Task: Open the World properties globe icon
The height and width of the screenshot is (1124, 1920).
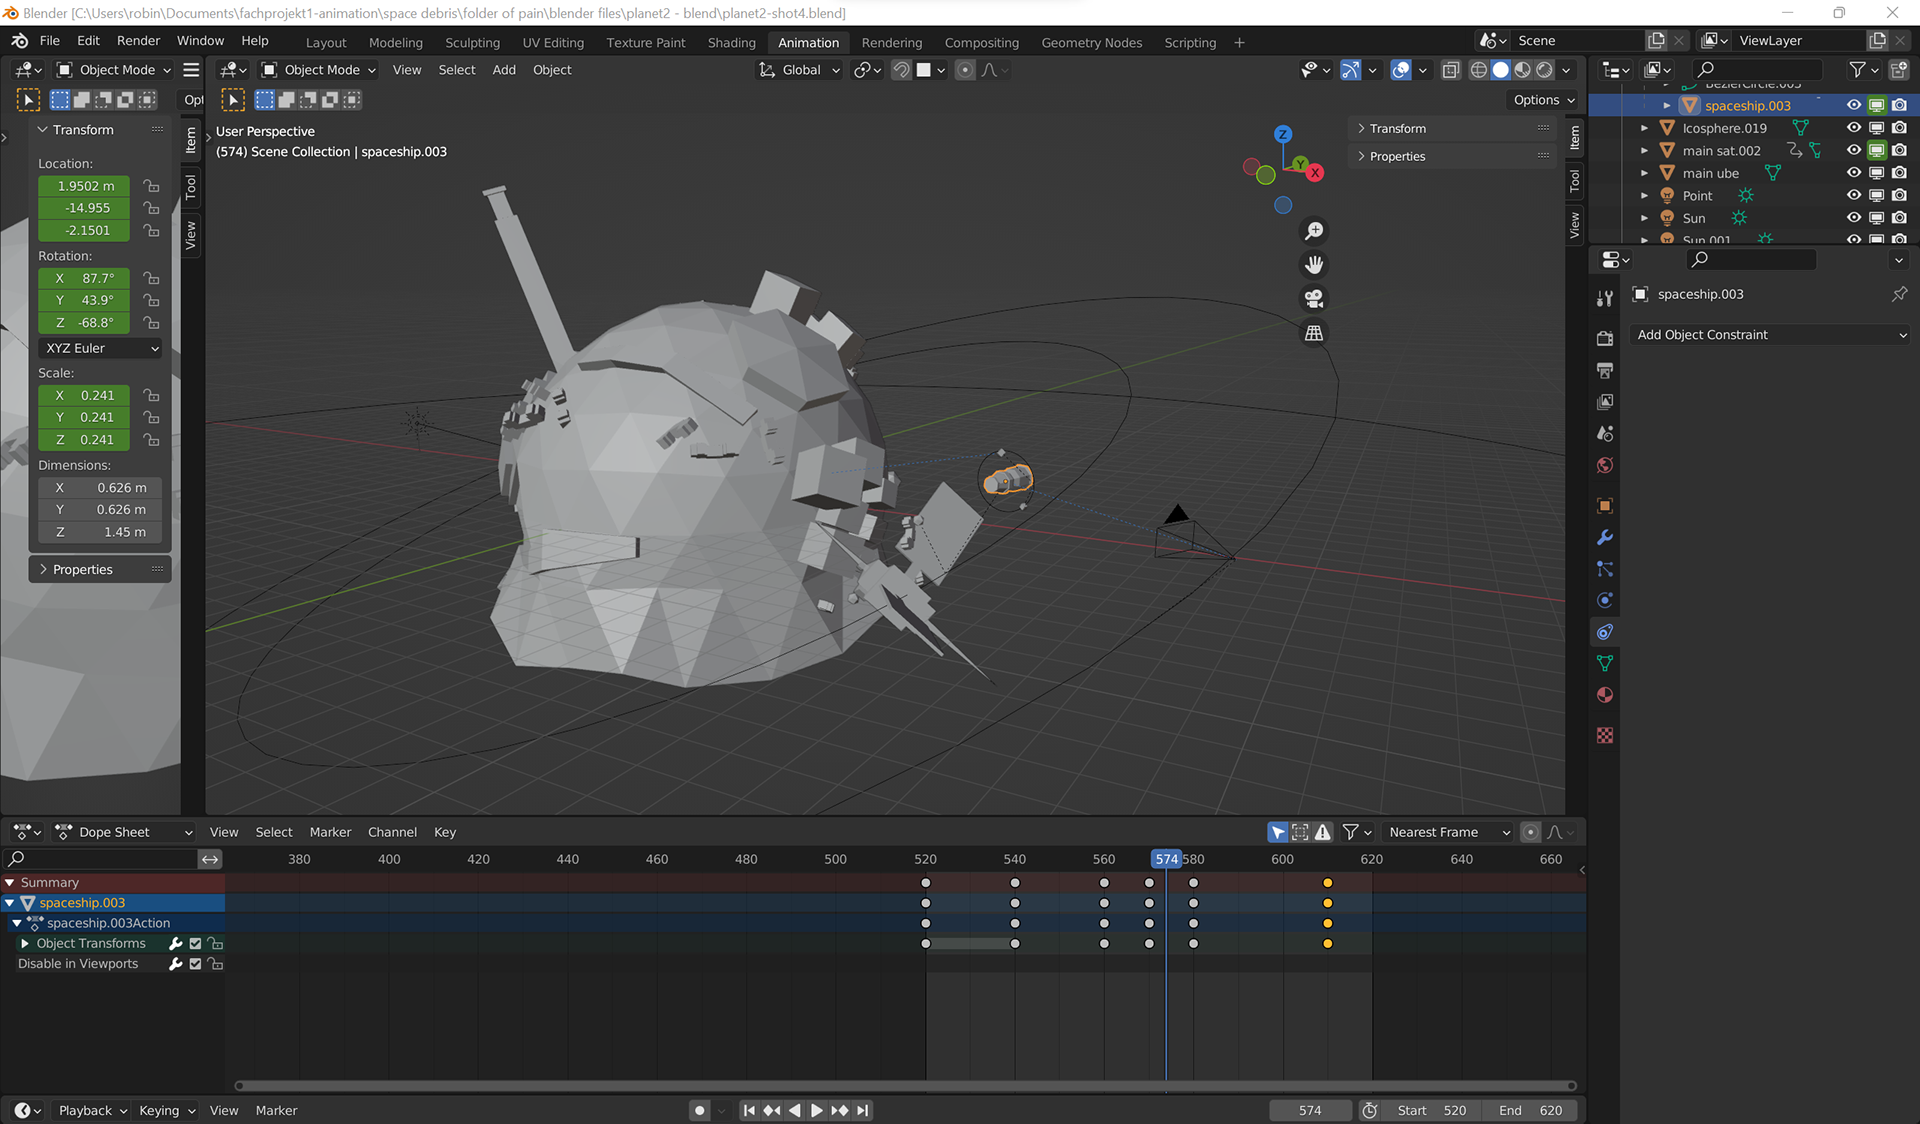Action: tap(1605, 465)
